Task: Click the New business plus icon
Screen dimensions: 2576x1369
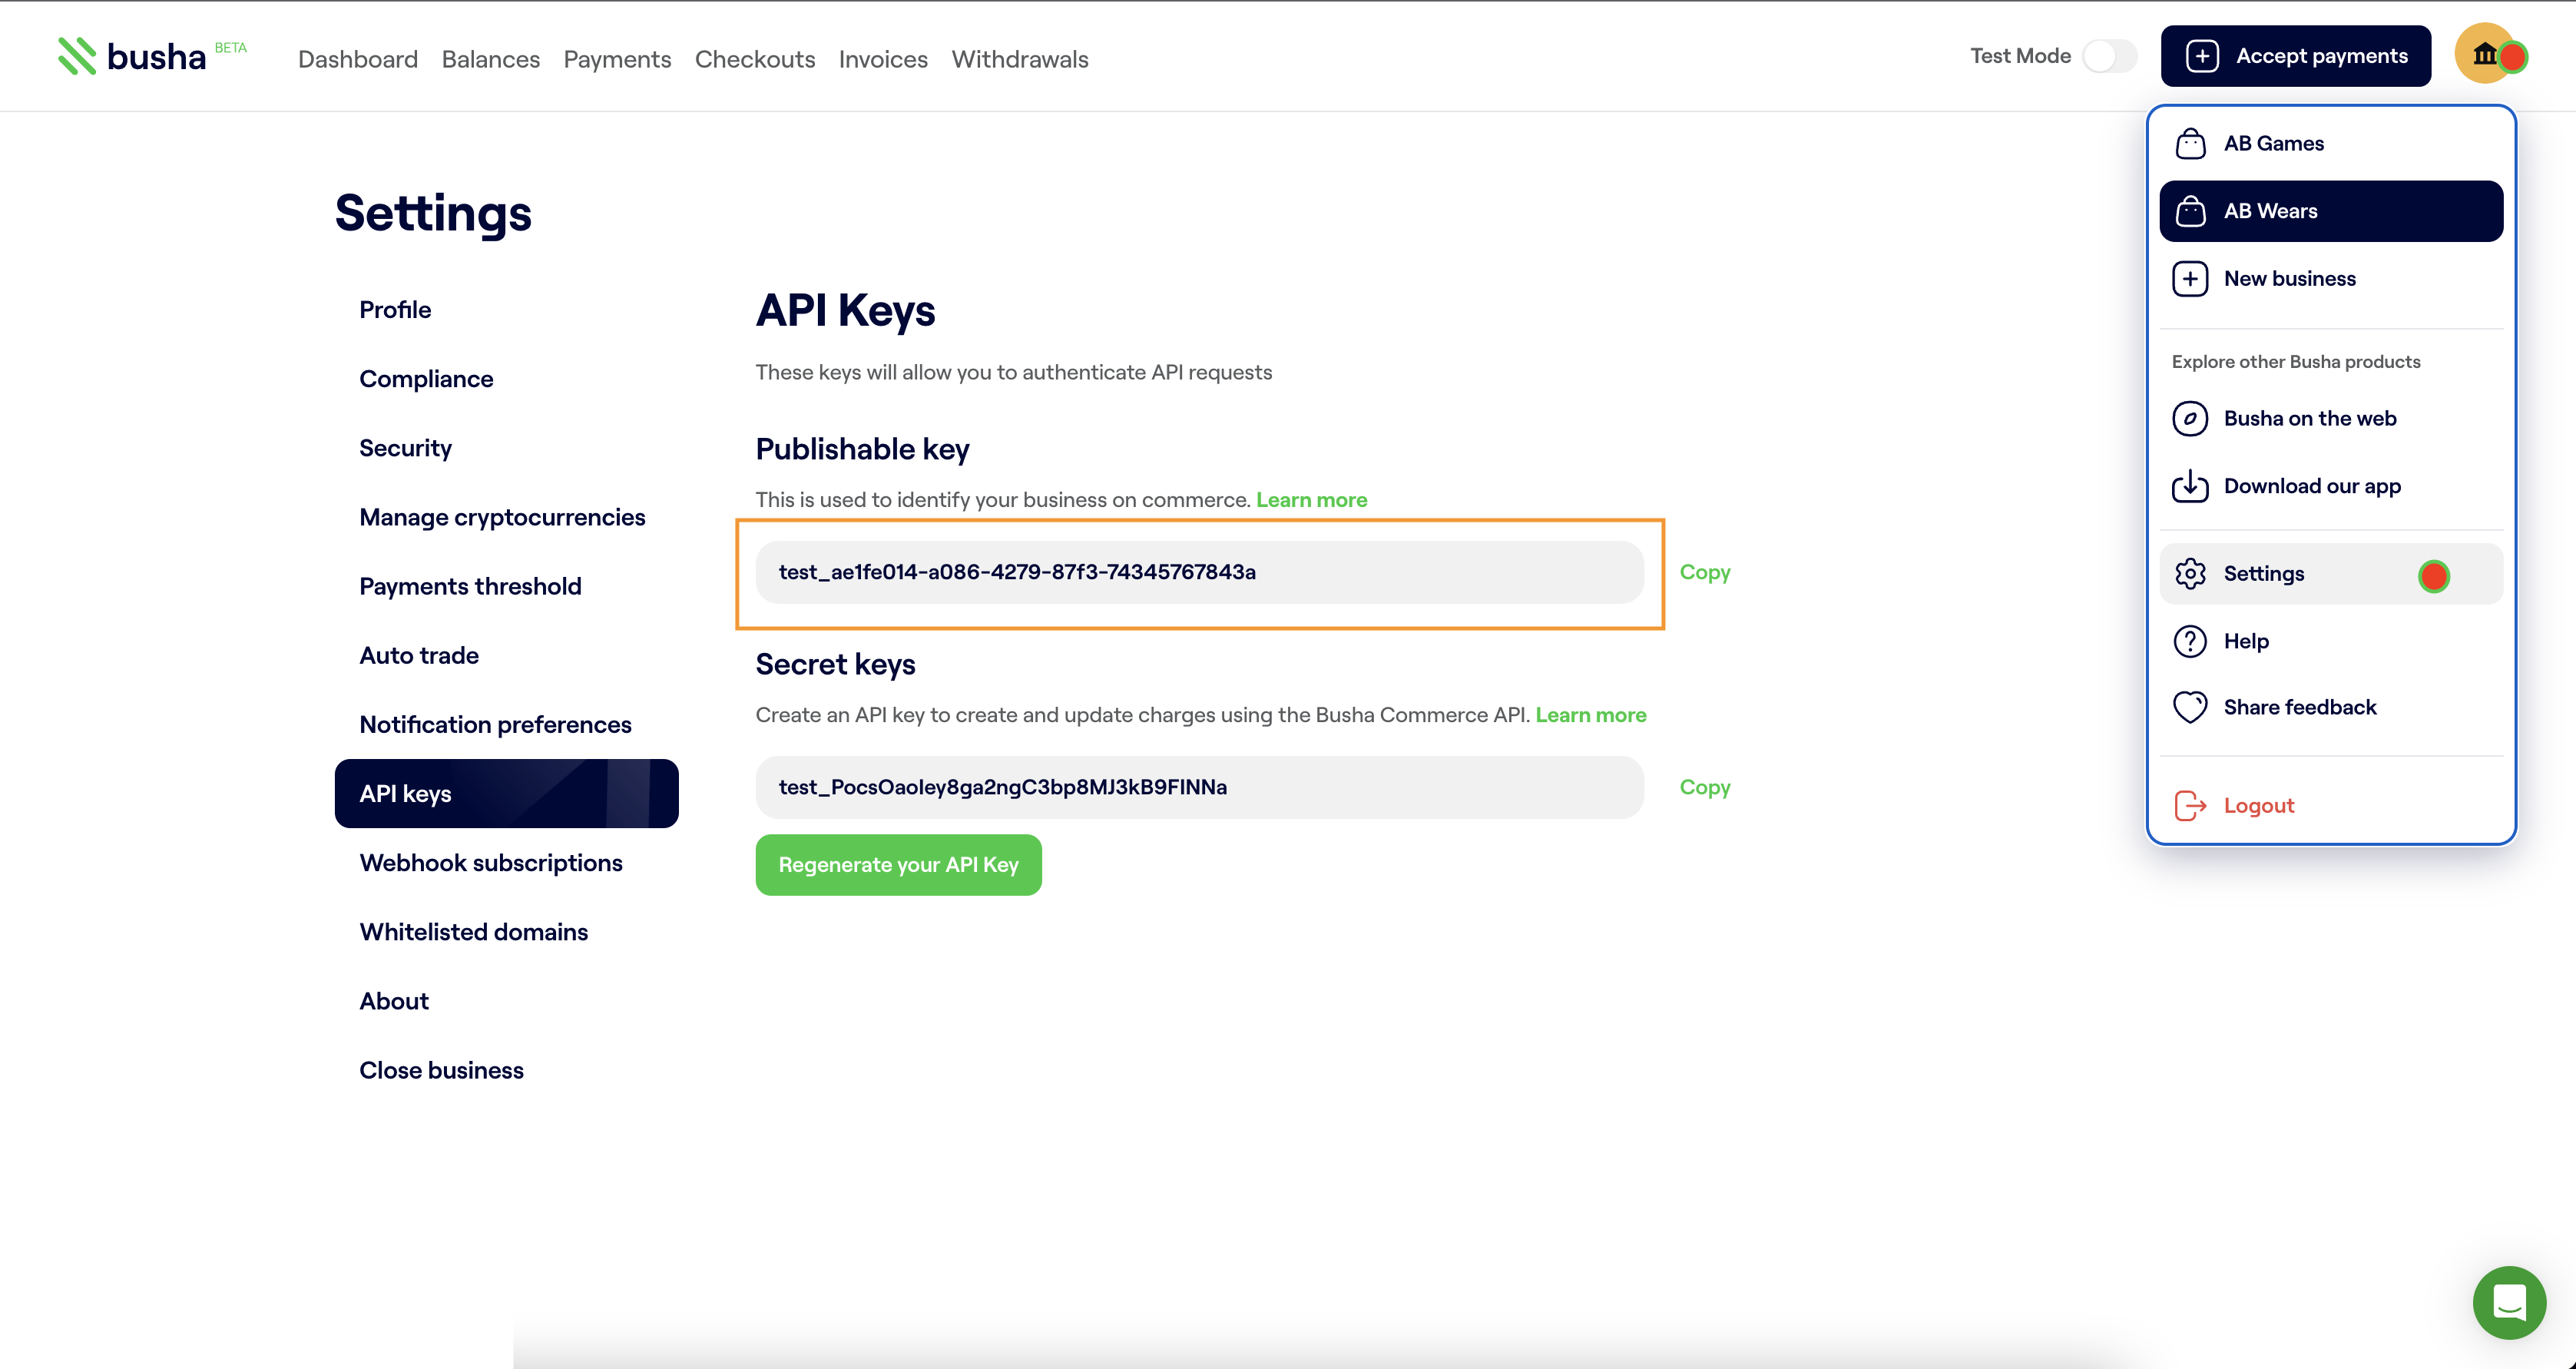Action: (x=2190, y=278)
